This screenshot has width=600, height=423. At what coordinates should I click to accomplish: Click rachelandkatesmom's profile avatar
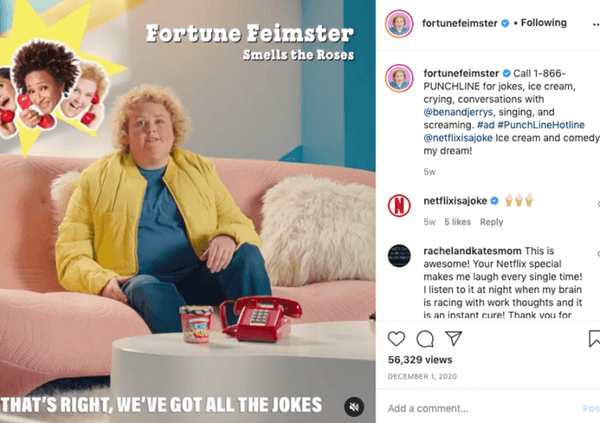399,256
